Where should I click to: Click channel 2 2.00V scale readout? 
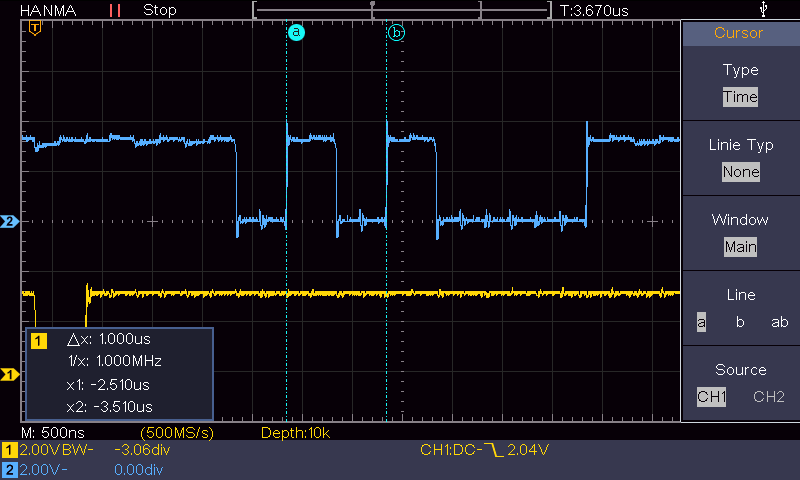point(43,470)
